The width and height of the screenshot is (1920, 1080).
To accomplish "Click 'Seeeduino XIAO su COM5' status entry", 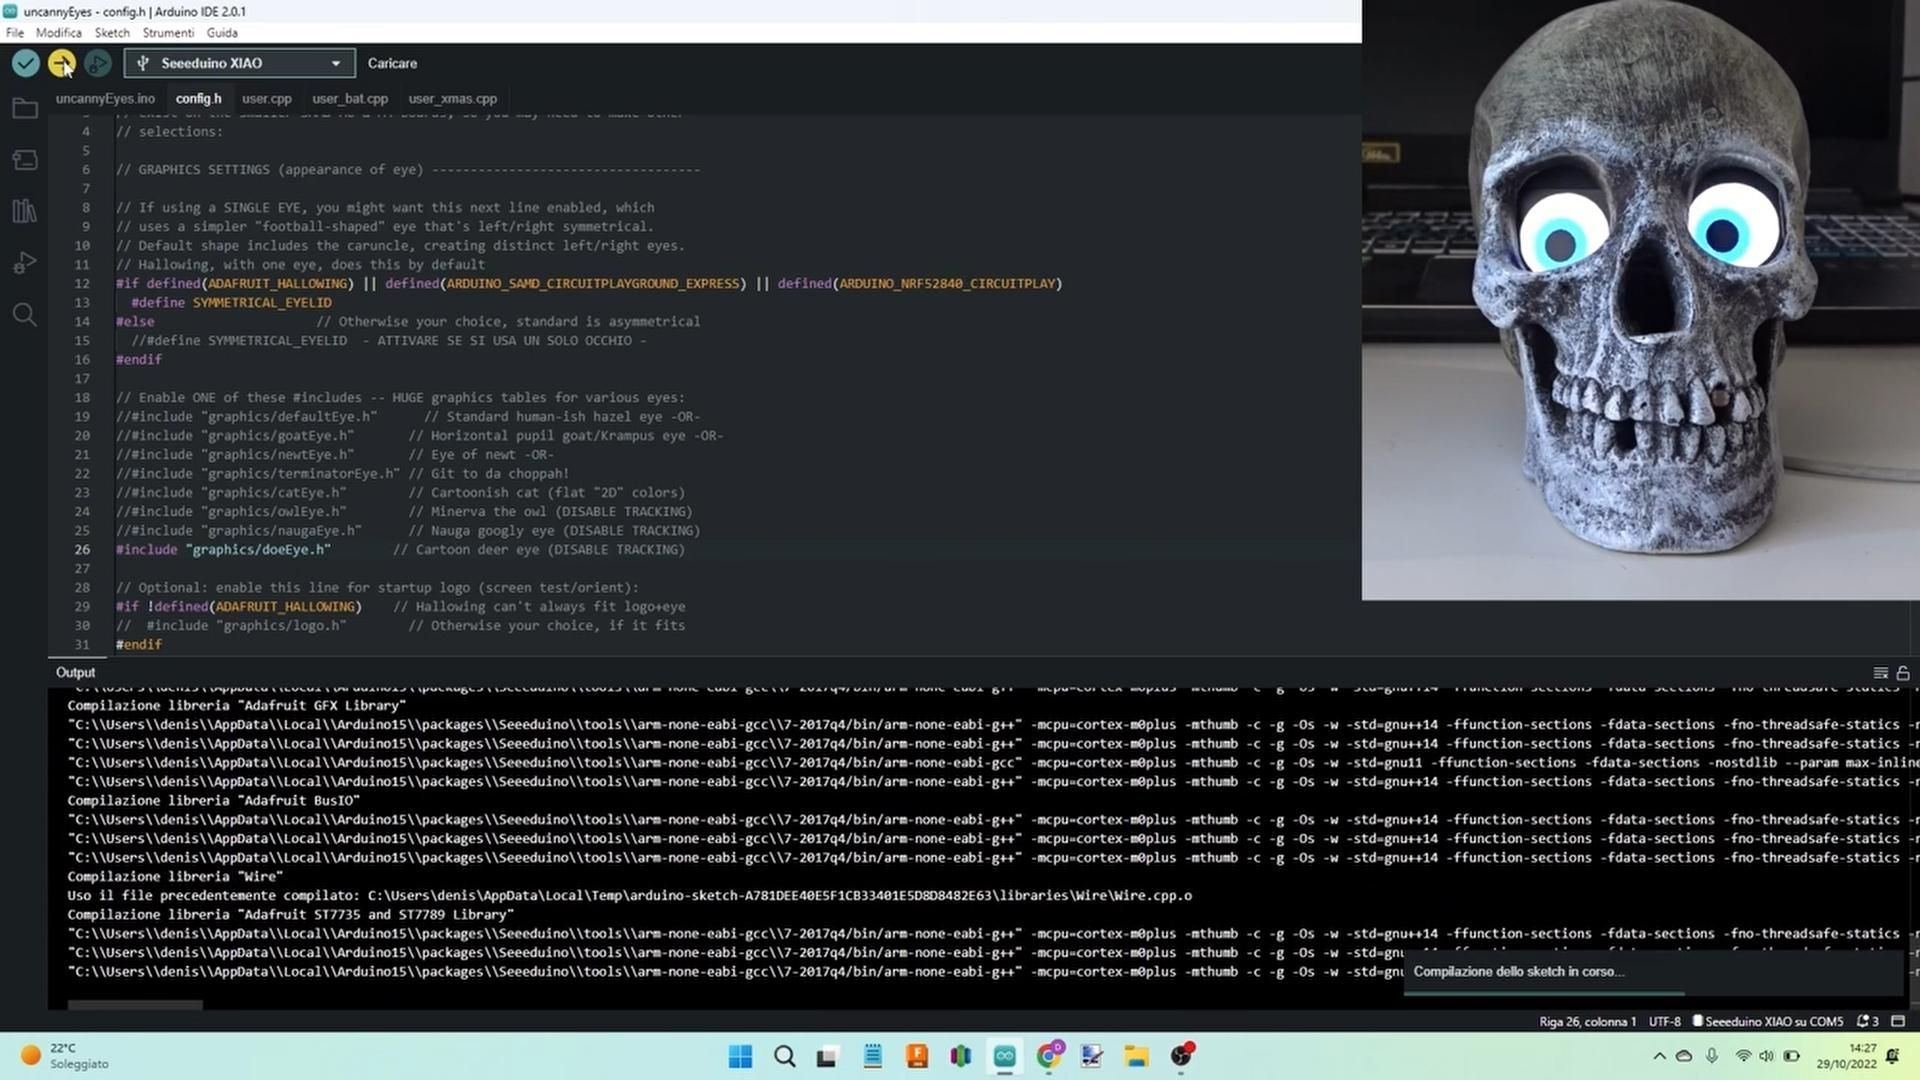I will coord(1768,1021).
